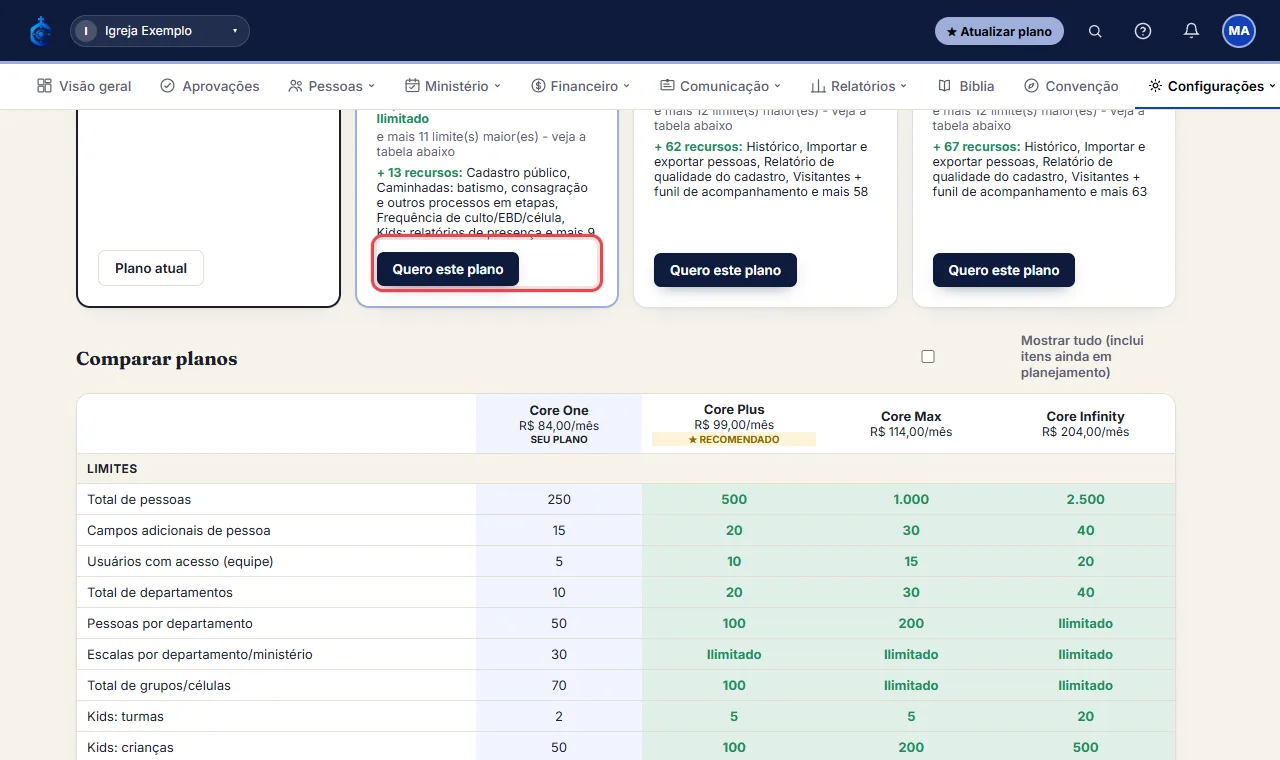The height and width of the screenshot is (760, 1280).
Task: Click the Core One plan header
Action: 559,424
